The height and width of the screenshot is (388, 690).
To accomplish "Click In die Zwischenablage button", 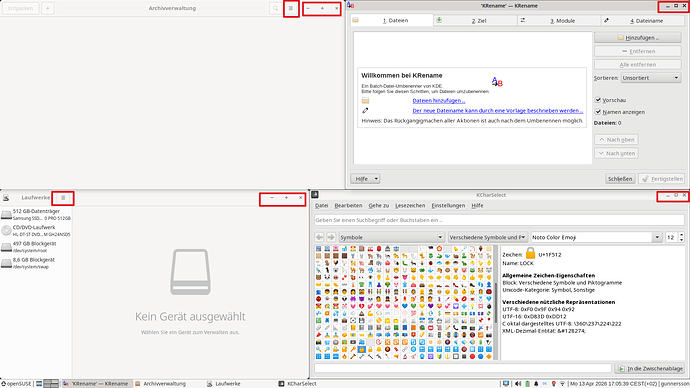I will [650, 368].
